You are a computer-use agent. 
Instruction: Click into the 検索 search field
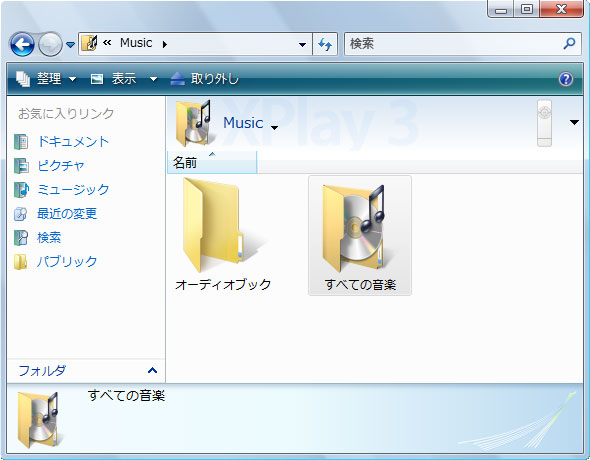(453, 44)
